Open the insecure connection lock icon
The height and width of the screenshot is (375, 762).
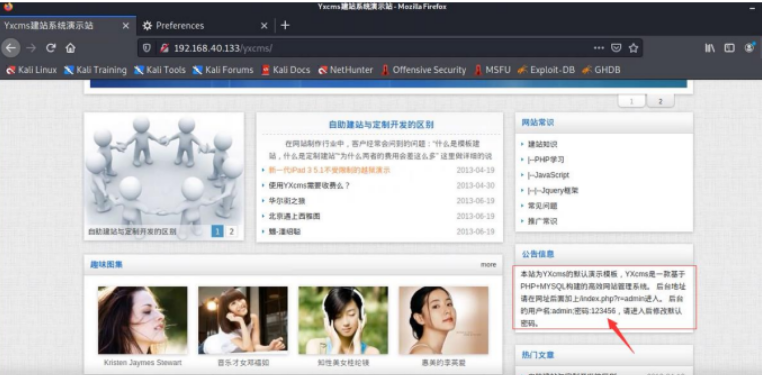coord(164,48)
